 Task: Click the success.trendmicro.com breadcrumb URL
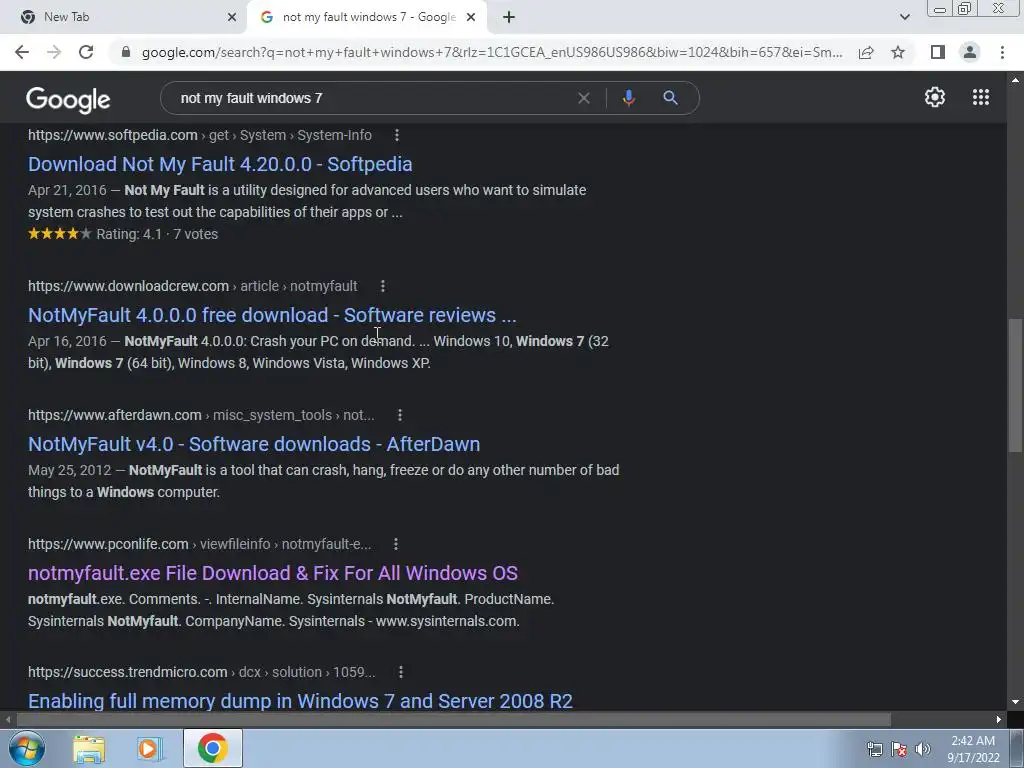click(202, 672)
